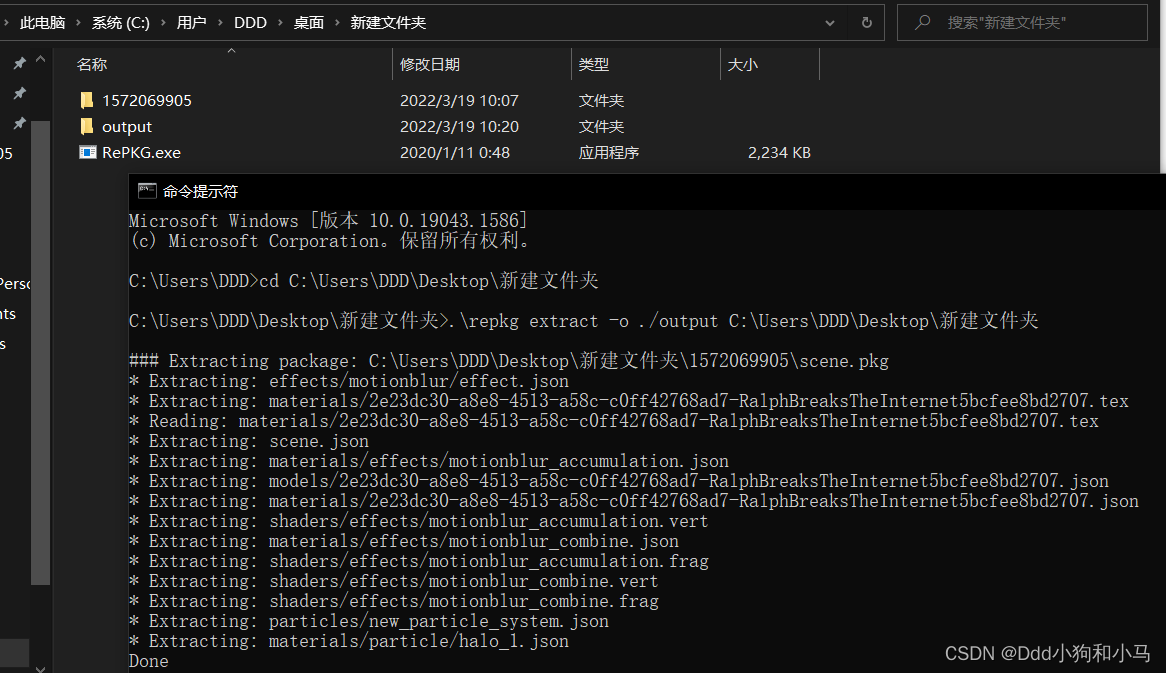Click the halo_1.json line
Viewport: 1166px width, 673px height.
click(349, 641)
